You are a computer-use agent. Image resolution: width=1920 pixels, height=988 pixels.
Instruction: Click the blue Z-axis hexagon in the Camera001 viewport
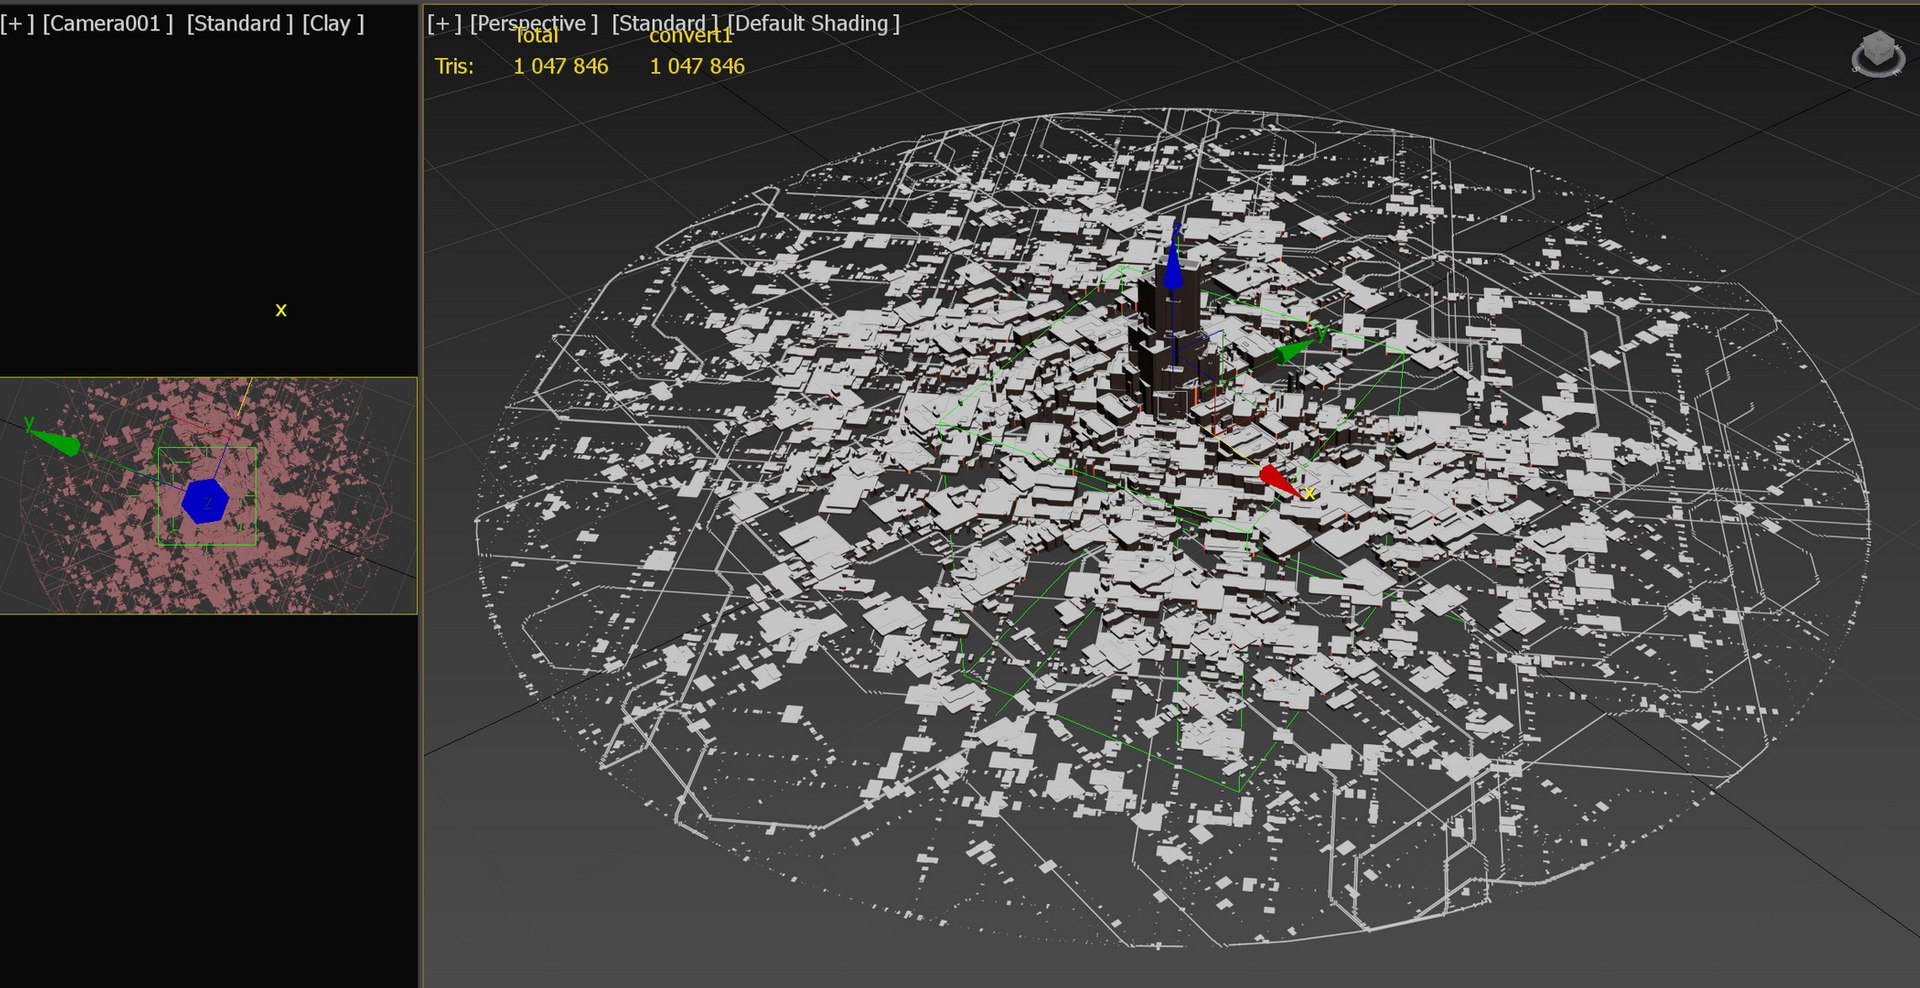tap(206, 501)
